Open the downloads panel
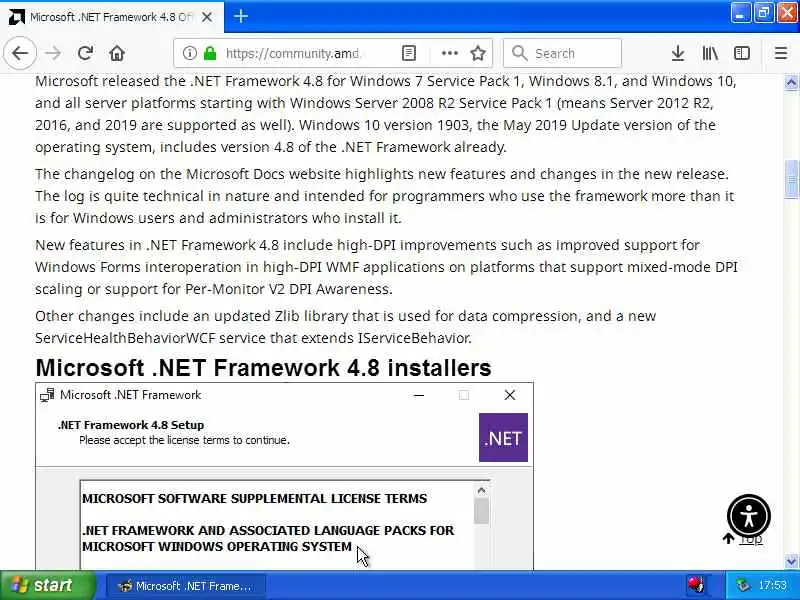This screenshot has width=800, height=600. pyautogui.click(x=678, y=53)
